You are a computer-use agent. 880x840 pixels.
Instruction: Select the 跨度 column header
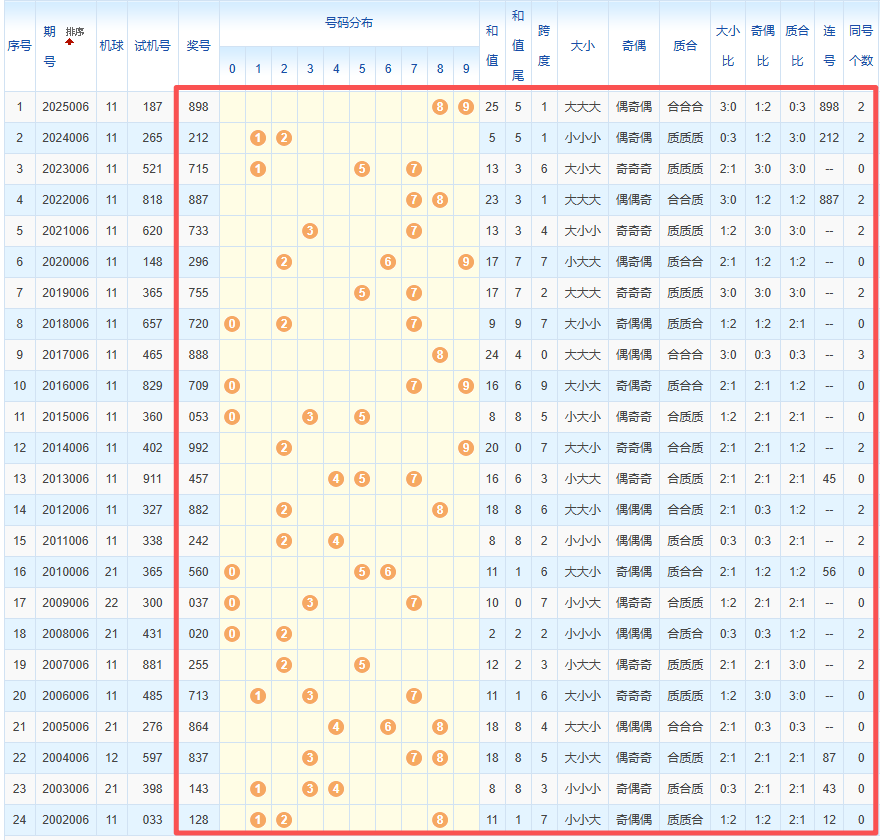[544, 46]
